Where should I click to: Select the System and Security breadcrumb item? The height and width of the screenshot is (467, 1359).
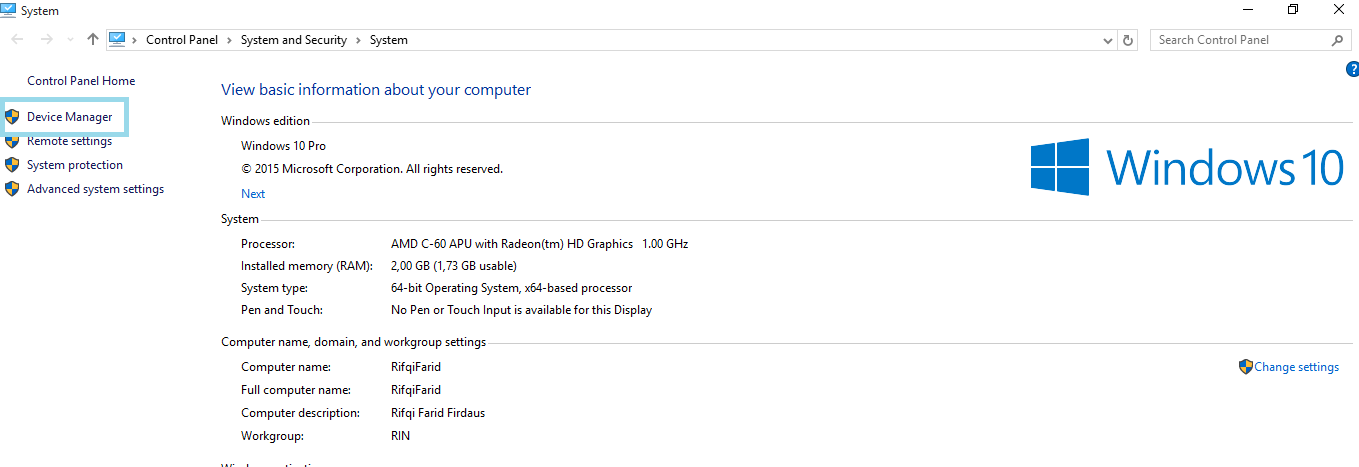point(294,40)
